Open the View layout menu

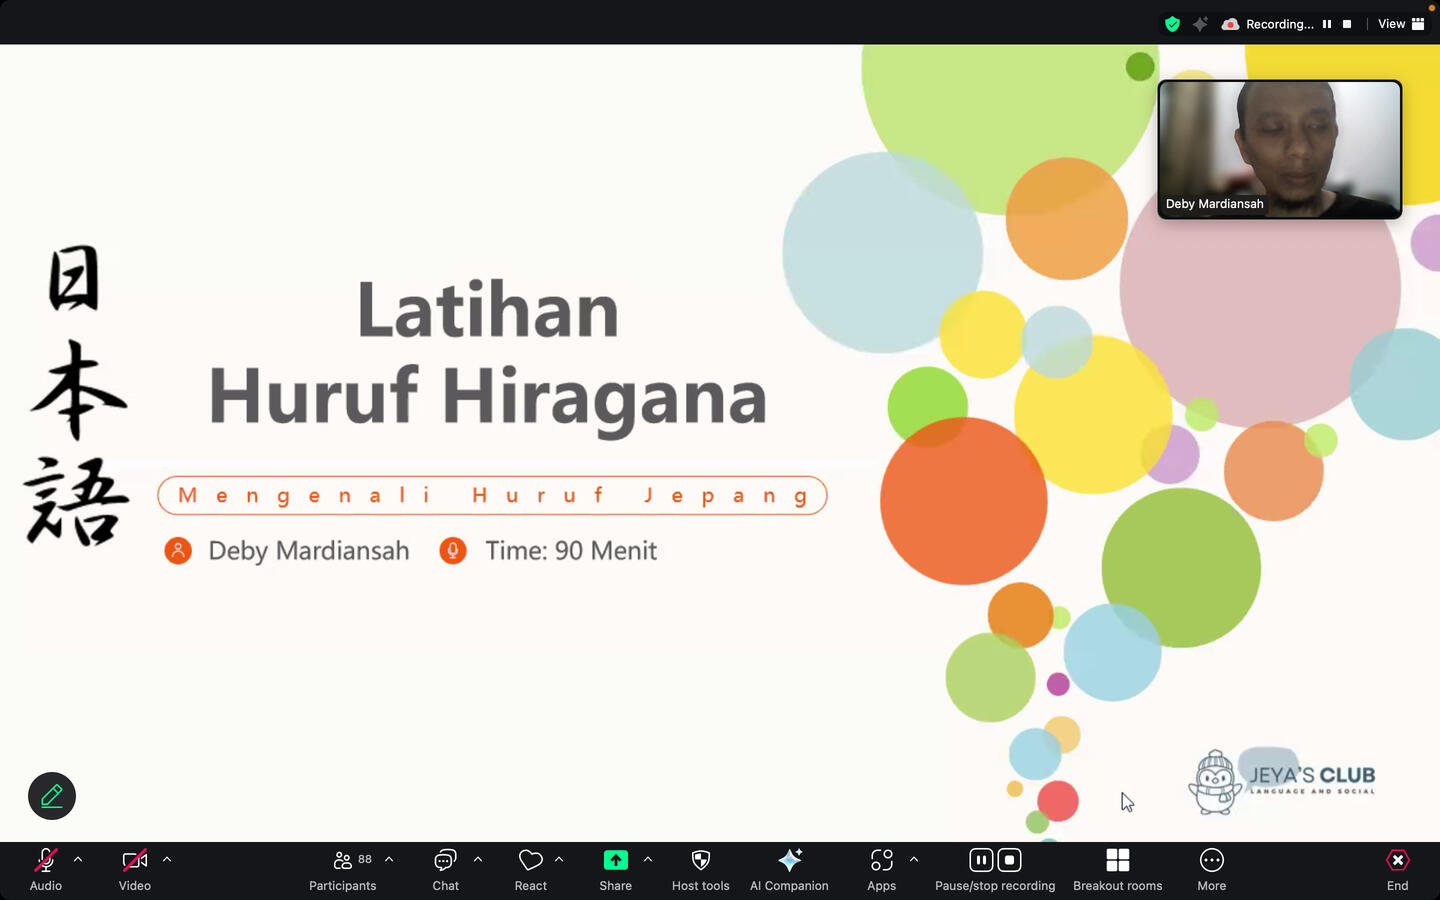tap(1400, 24)
